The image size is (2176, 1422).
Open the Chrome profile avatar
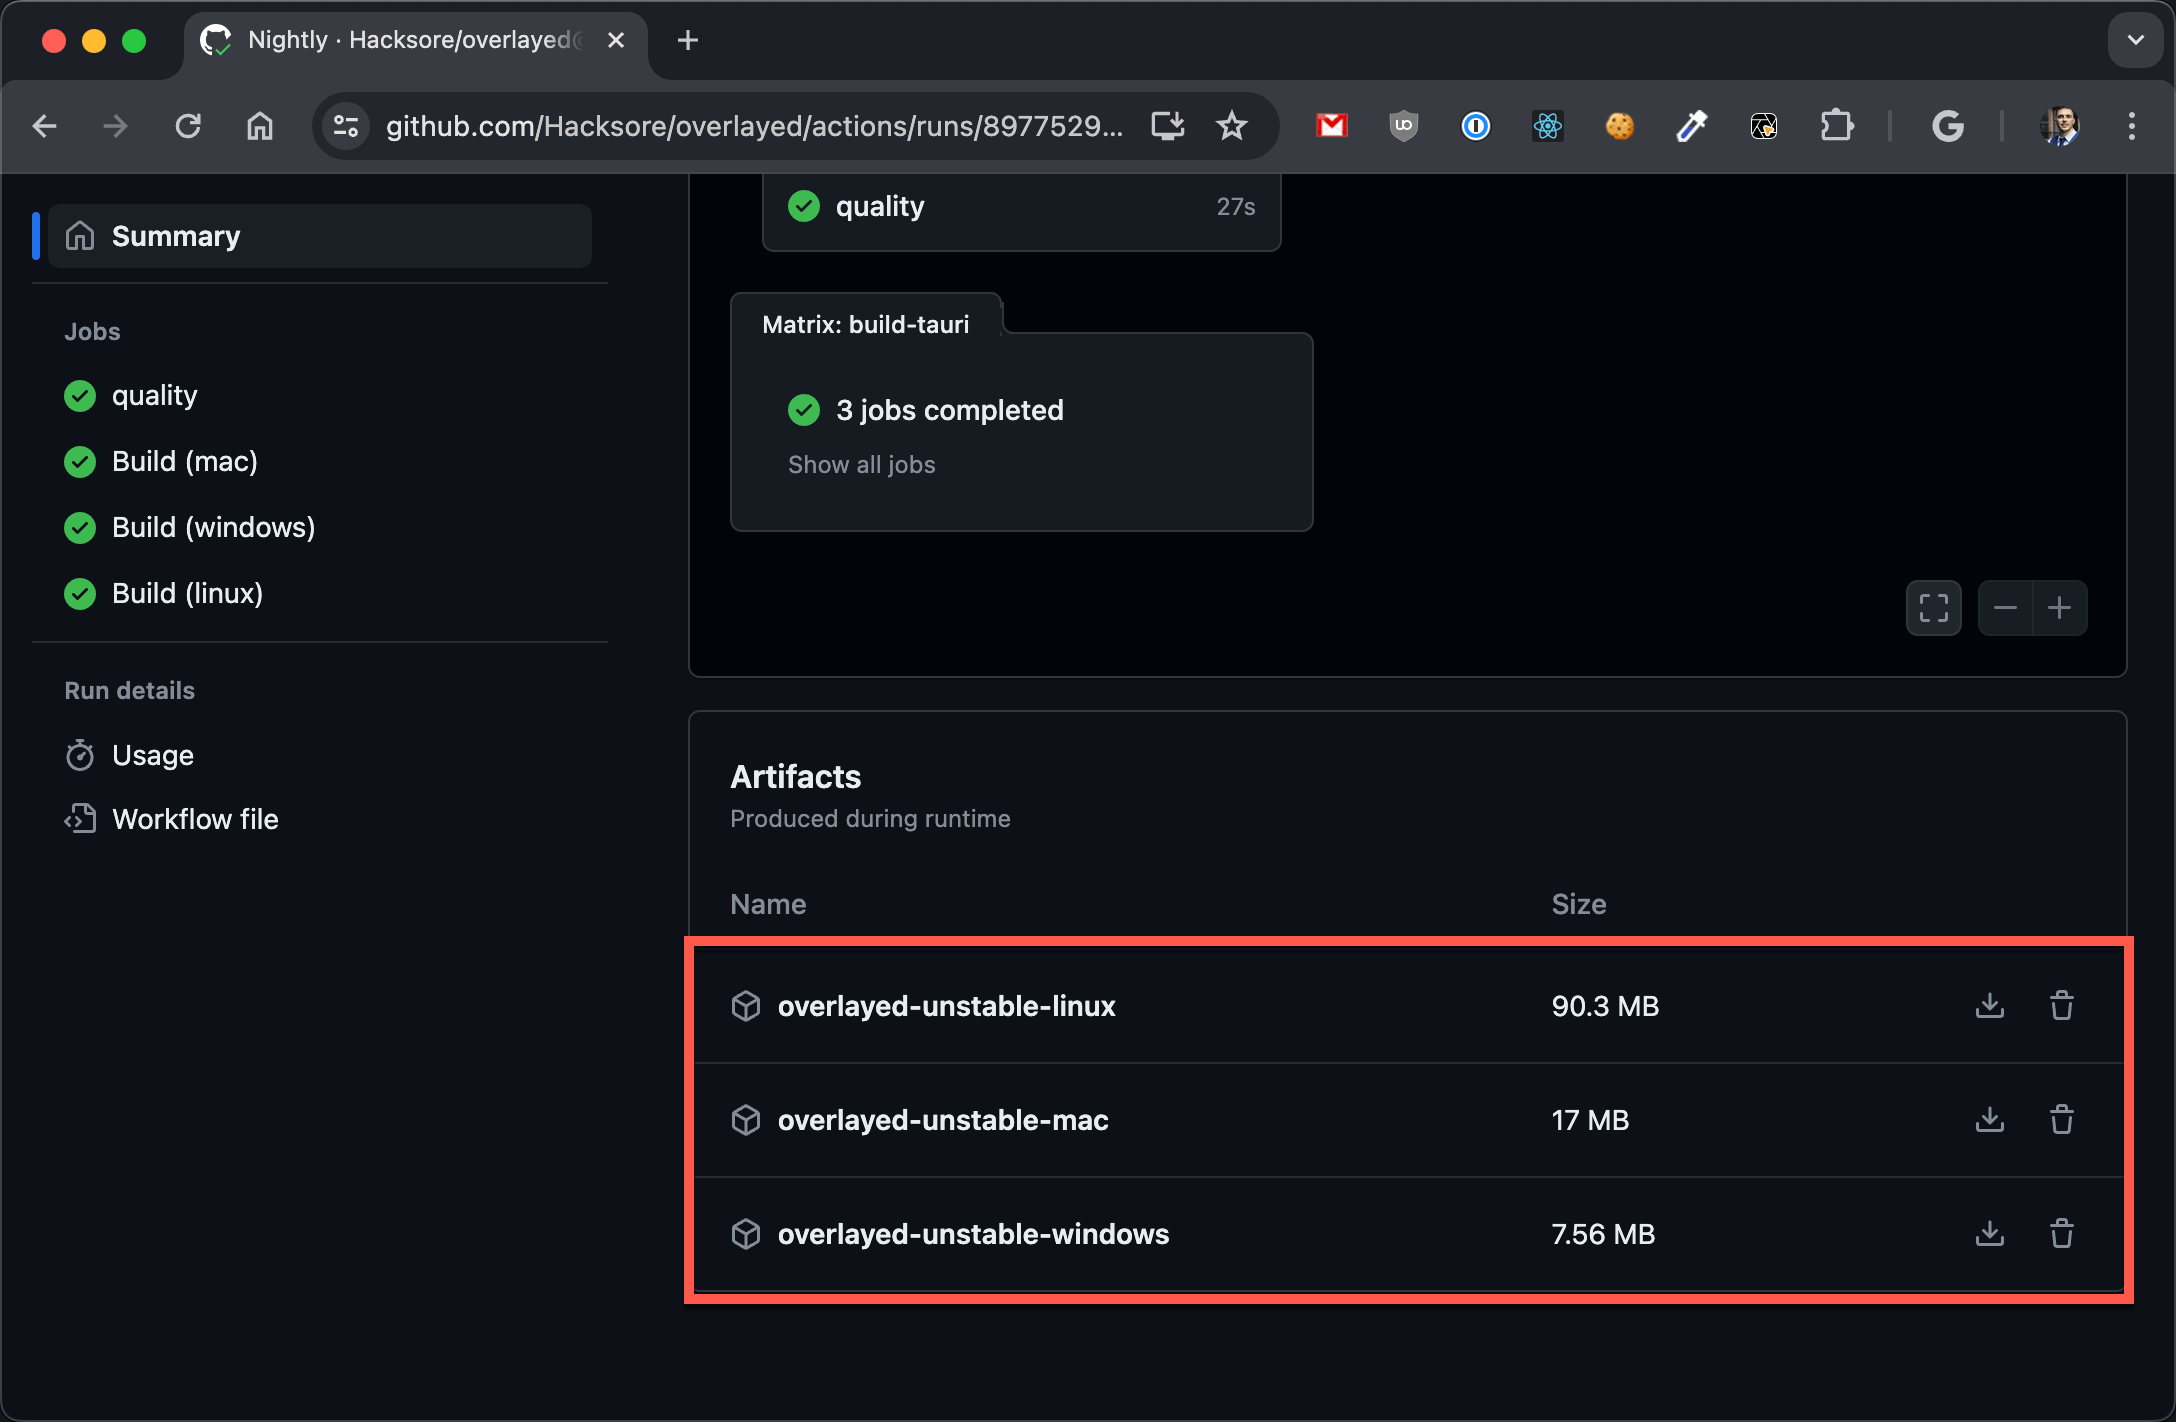pyautogui.click(x=2060, y=126)
